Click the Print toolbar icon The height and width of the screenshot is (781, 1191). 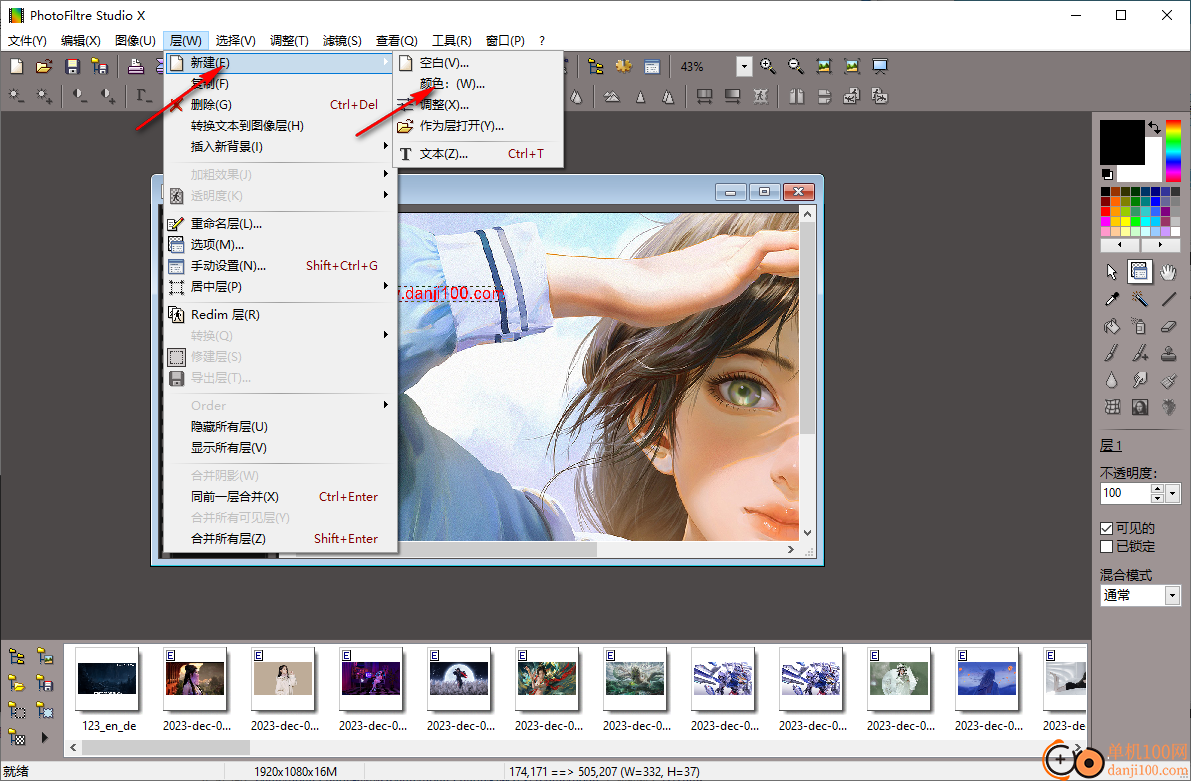coord(136,67)
